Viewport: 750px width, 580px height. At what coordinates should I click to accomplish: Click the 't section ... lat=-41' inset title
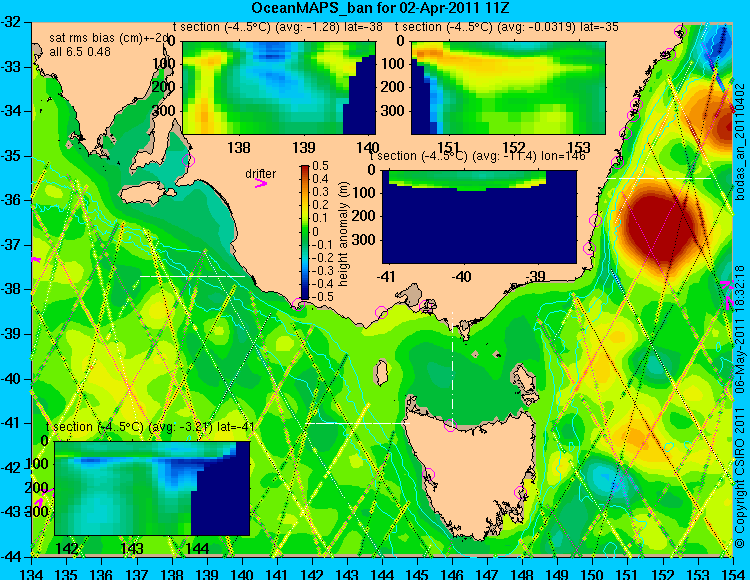150,427
